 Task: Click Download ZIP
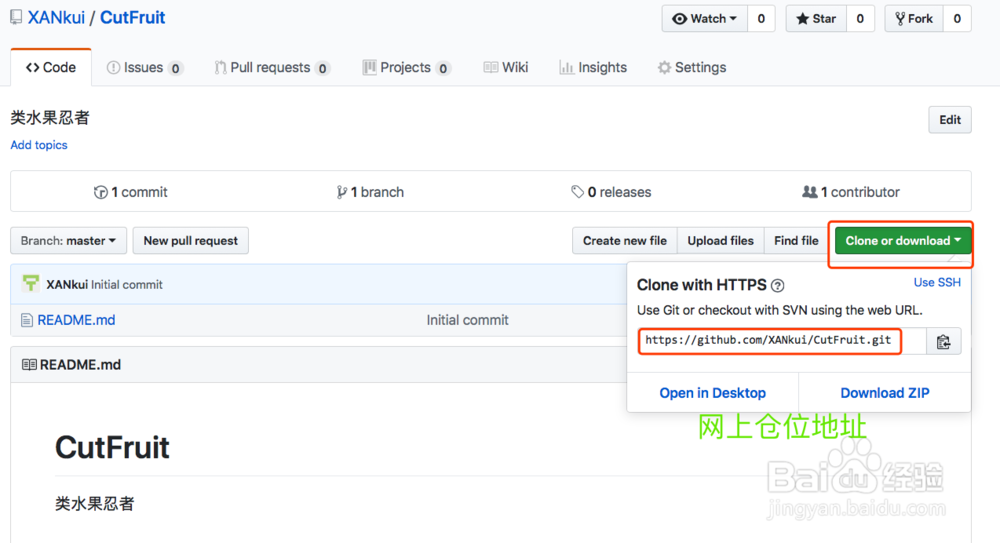885,392
